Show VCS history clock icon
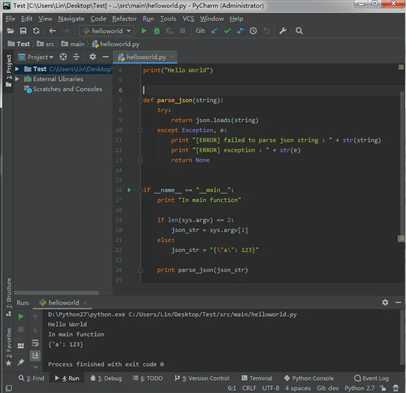 click(253, 31)
